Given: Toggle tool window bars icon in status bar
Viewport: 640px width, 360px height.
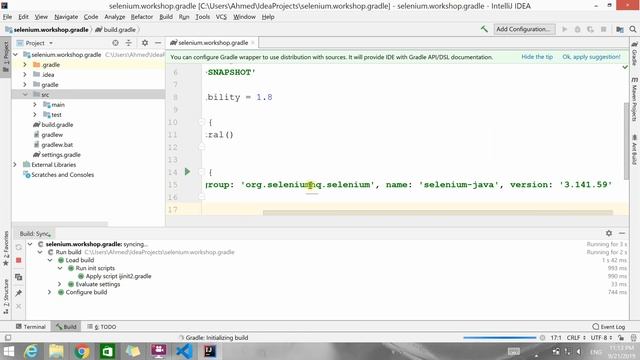Looking at the screenshot, I should click(x=8, y=338).
